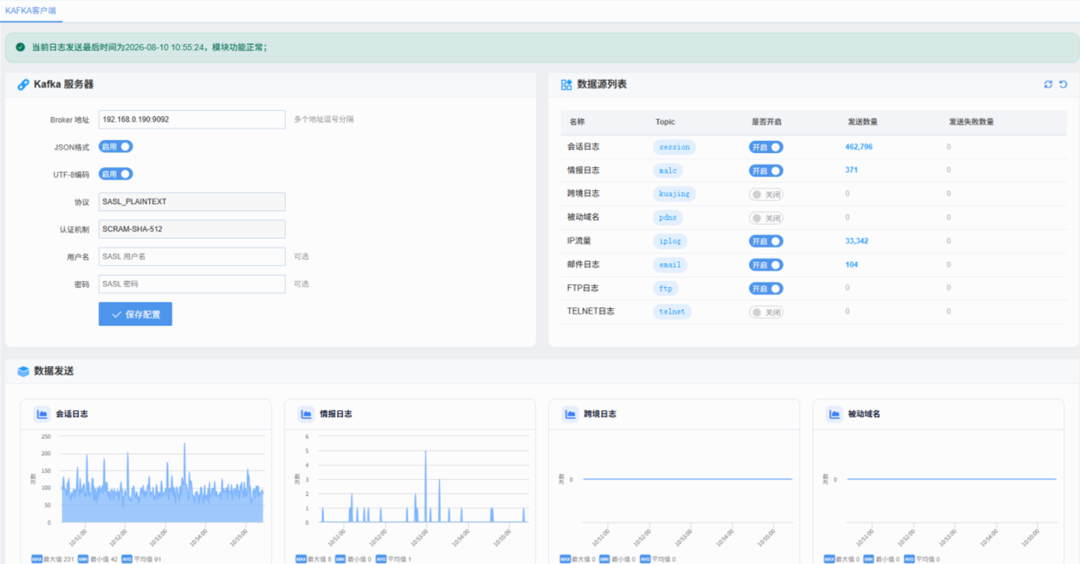Select the KAFKA client tab
The height and width of the screenshot is (564, 1080).
(x=31, y=11)
